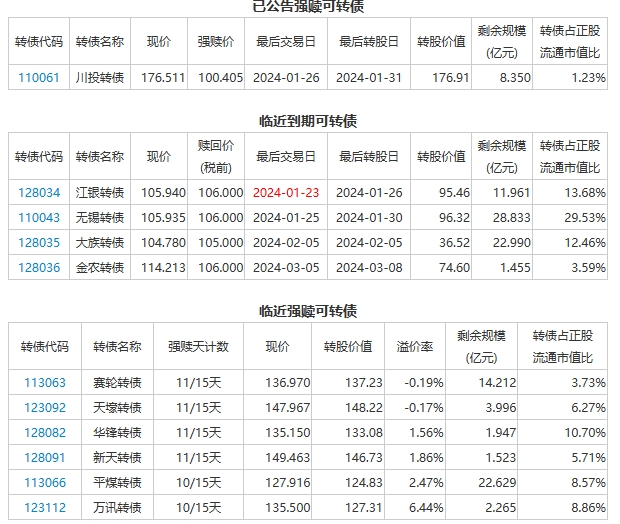Open bond code link 128035

pyautogui.click(x=39, y=242)
